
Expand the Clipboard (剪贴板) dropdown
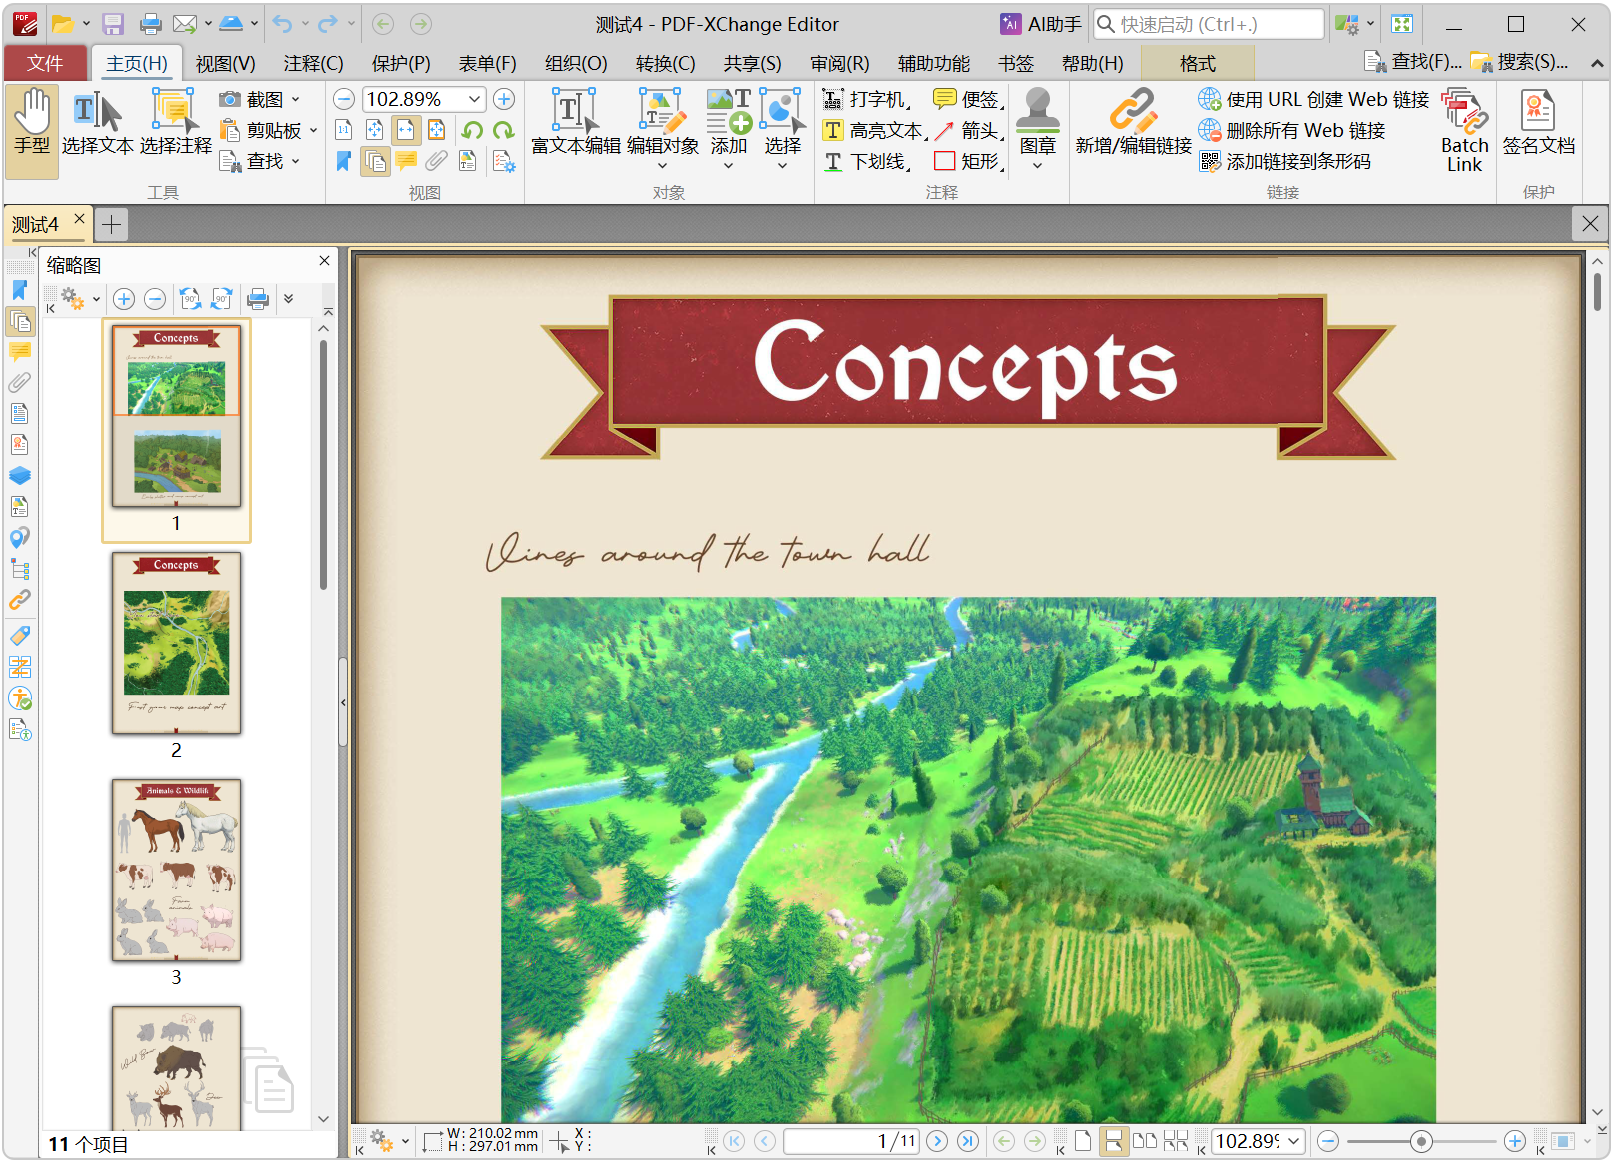pyautogui.click(x=313, y=130)
